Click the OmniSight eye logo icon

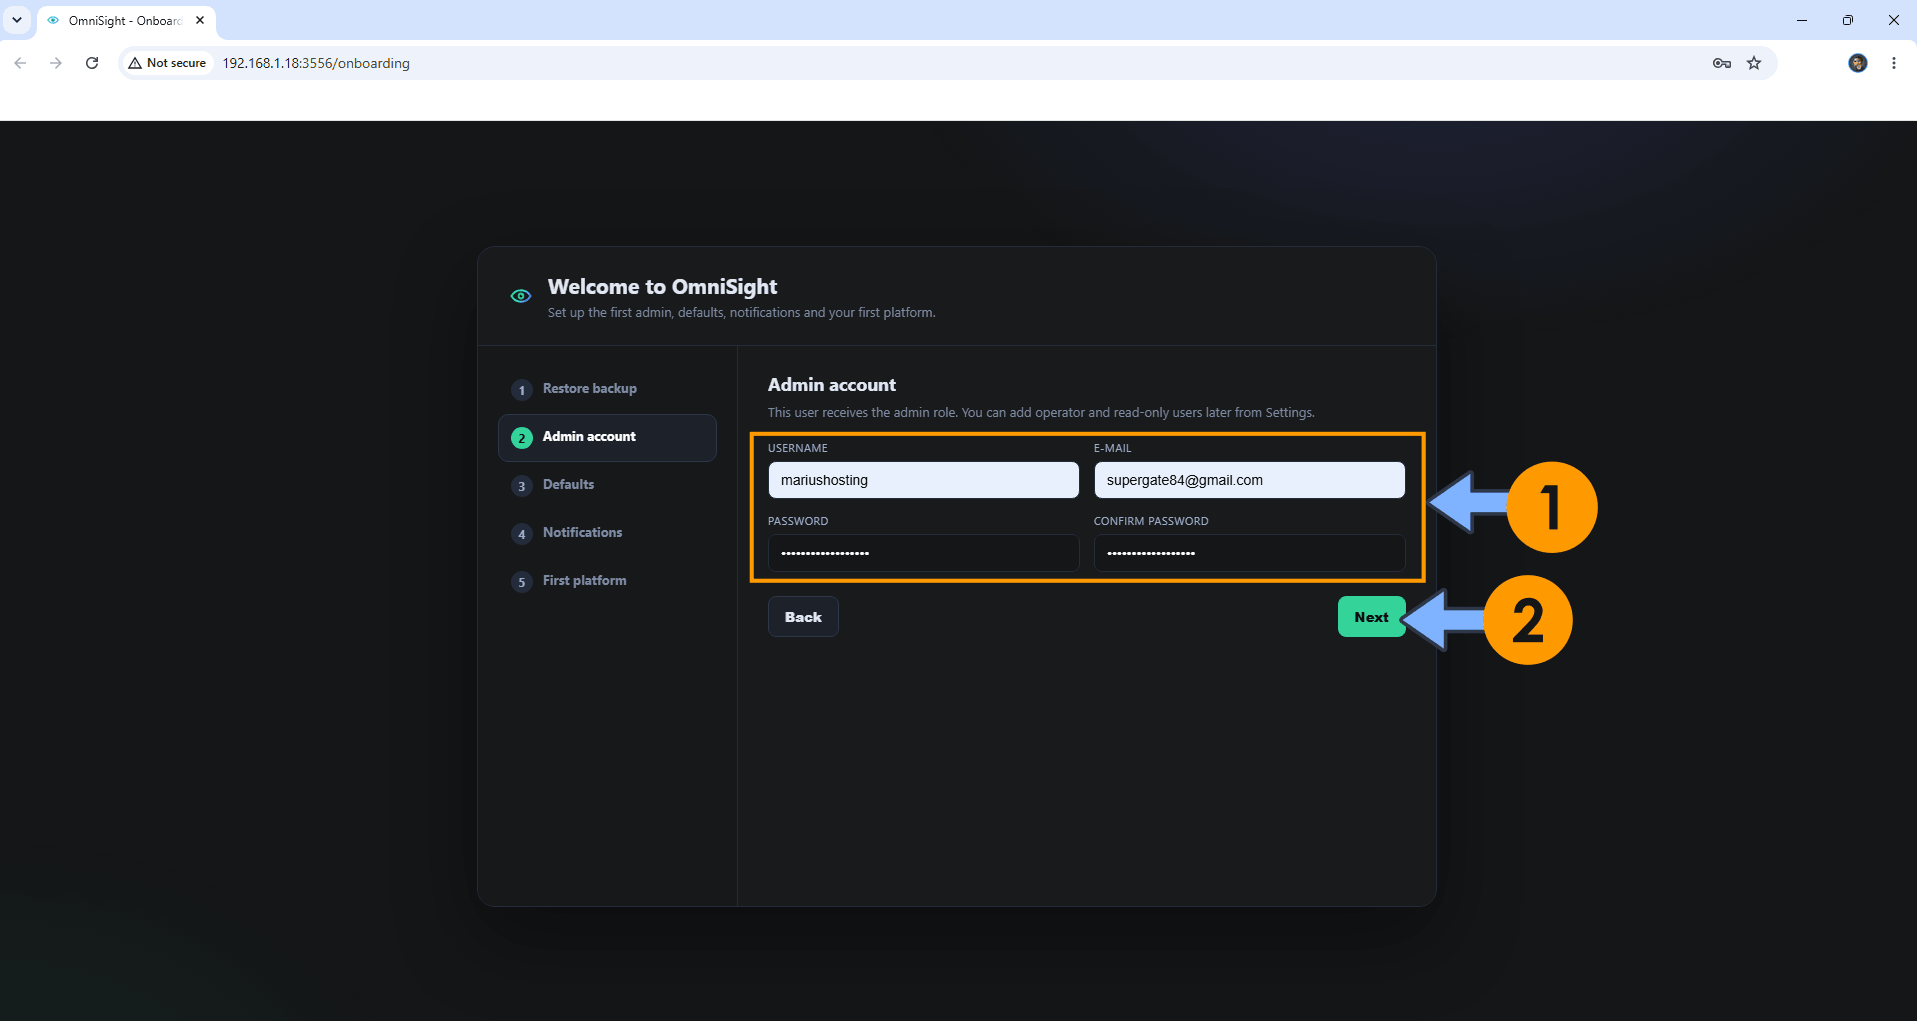(521, 296)
